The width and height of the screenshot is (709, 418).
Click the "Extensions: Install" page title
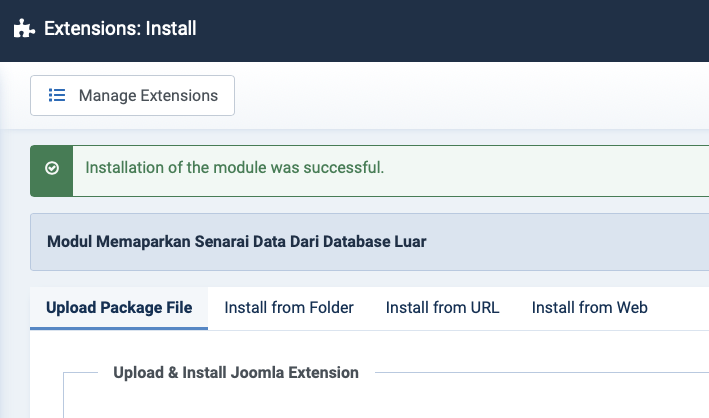coord(120,29)
